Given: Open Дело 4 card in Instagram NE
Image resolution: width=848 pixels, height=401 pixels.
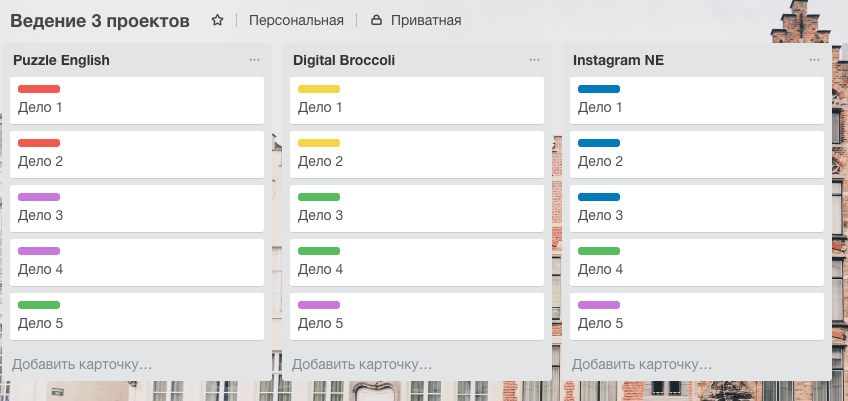Looking at the screenshot, I should click(x=696, y=269).
